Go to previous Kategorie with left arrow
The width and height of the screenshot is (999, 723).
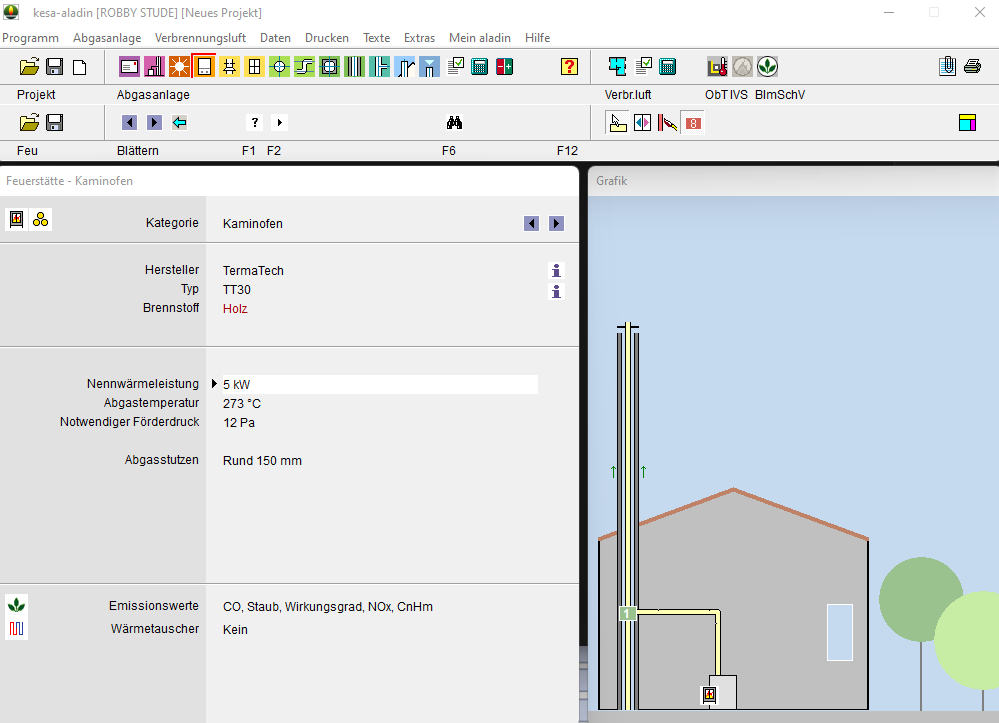tap(532, 224)
